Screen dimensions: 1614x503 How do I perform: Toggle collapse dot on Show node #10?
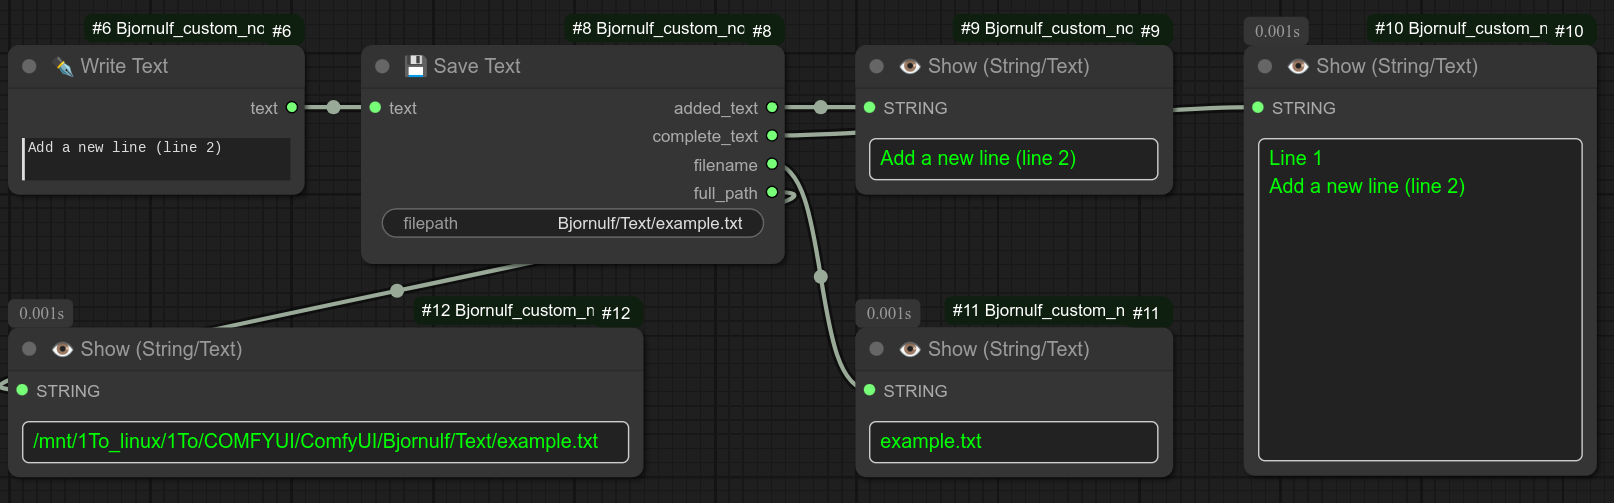(x=1265, y=67)
